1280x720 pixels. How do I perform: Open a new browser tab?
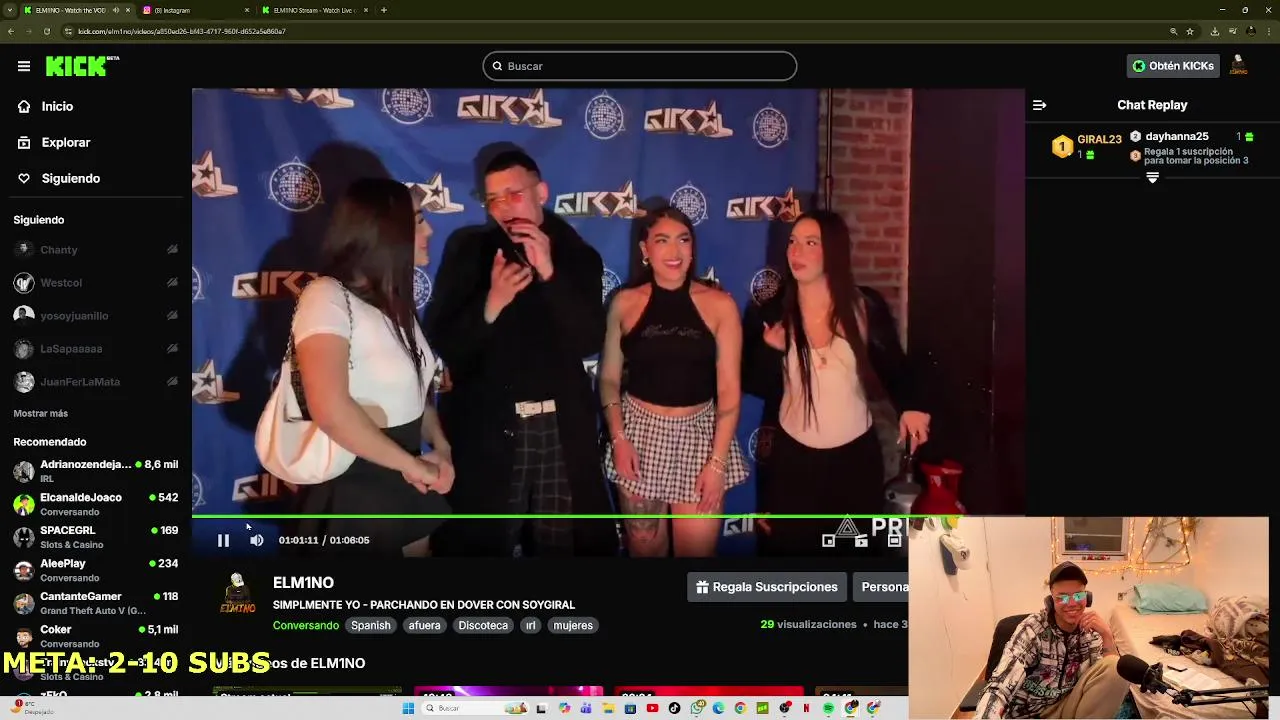tap(384, 10)
